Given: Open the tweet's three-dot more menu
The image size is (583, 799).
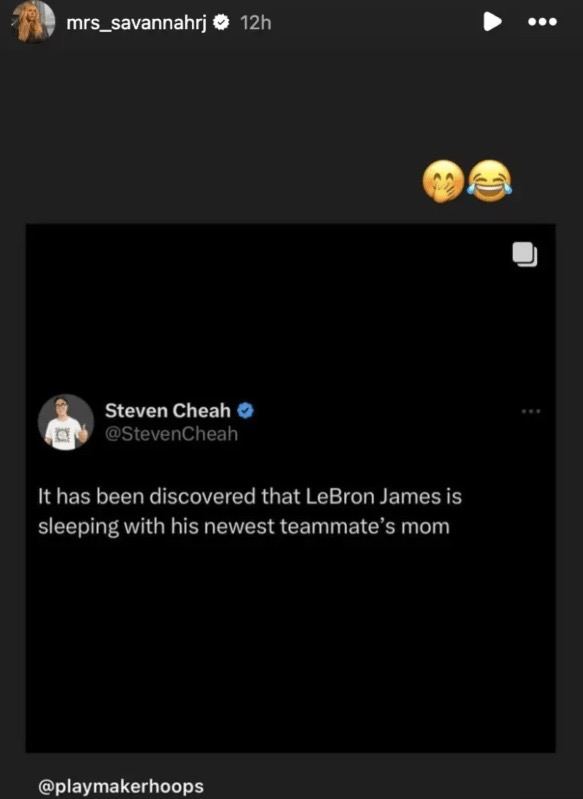Looking at the screenshot, I should click(531, 411).
